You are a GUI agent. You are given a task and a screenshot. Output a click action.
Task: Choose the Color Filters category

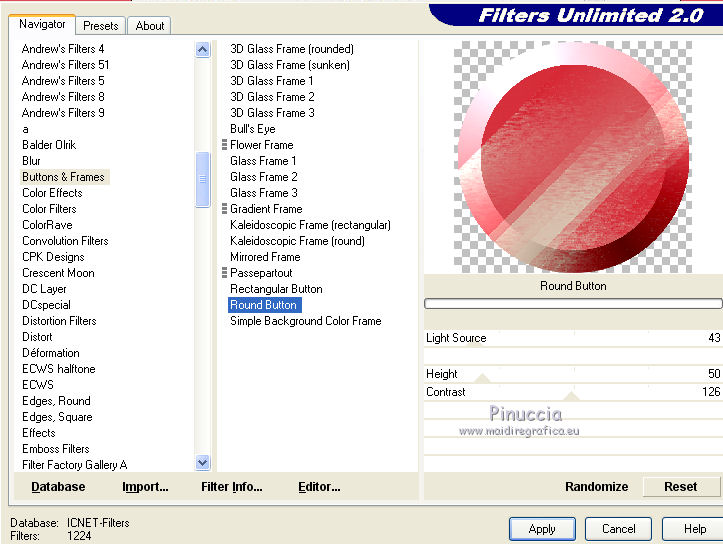(x=49, y=209)
